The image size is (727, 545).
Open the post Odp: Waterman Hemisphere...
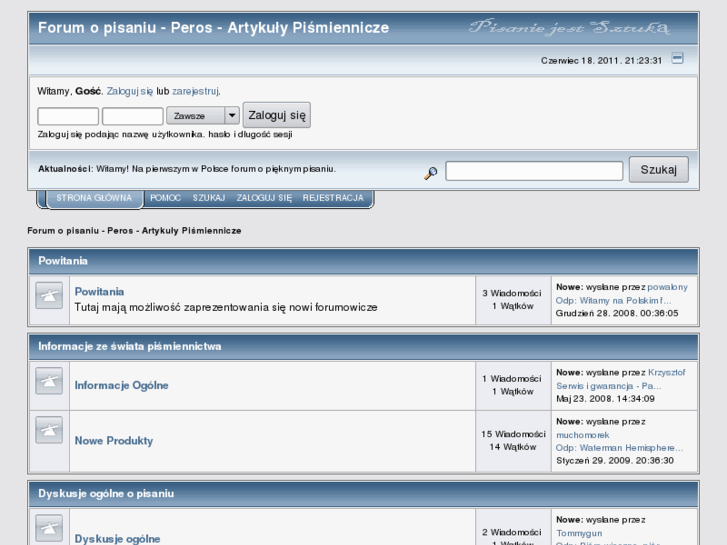619,448
